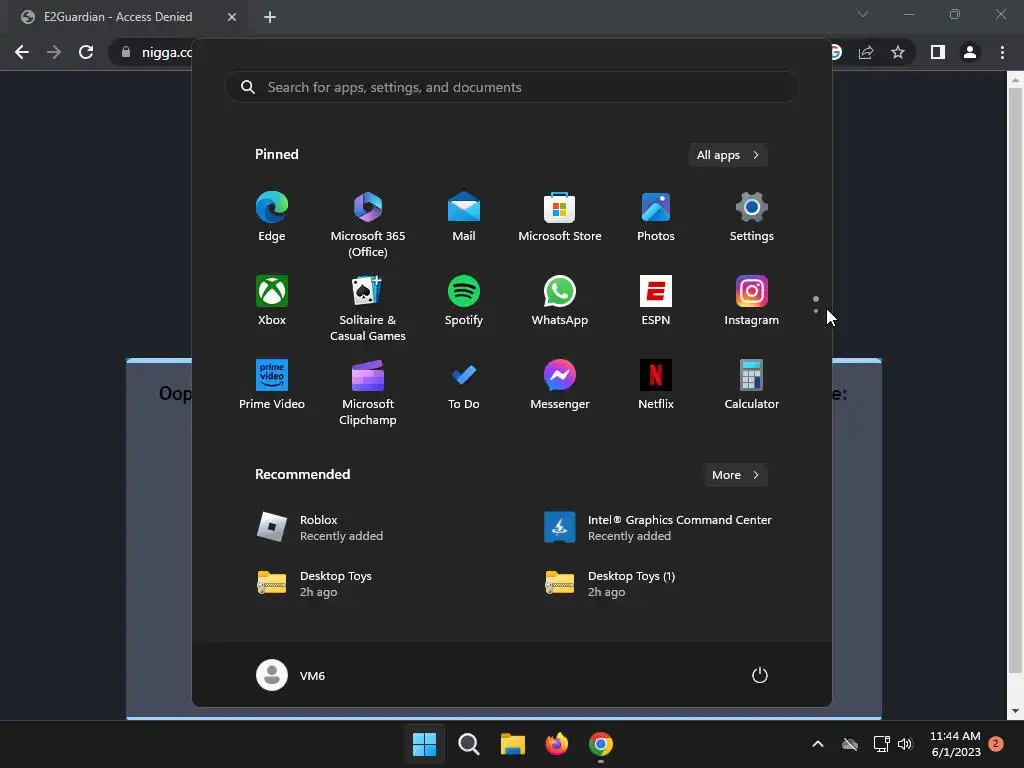The height and width of the screenshot is (768, 1024).
Task: Open a new Chrome tab
Action: (x=270, y=17)
